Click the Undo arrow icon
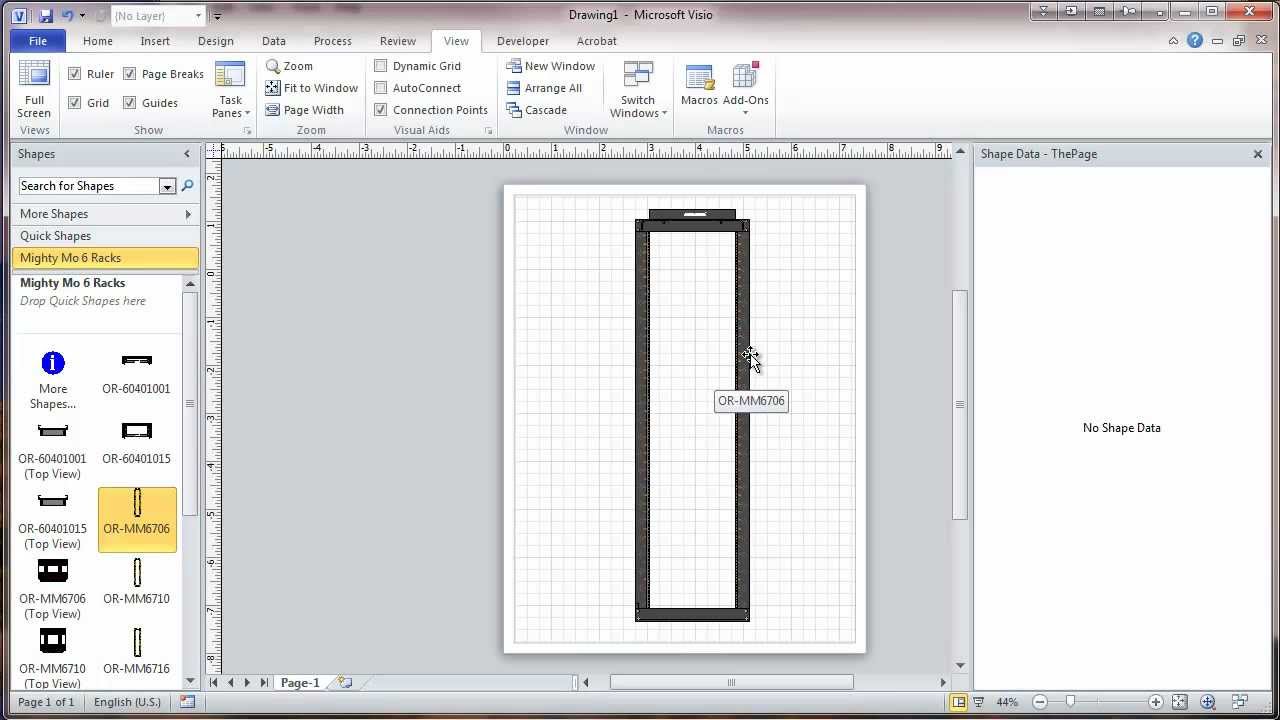The image size is (1280, 720). [x=68, y=15]
